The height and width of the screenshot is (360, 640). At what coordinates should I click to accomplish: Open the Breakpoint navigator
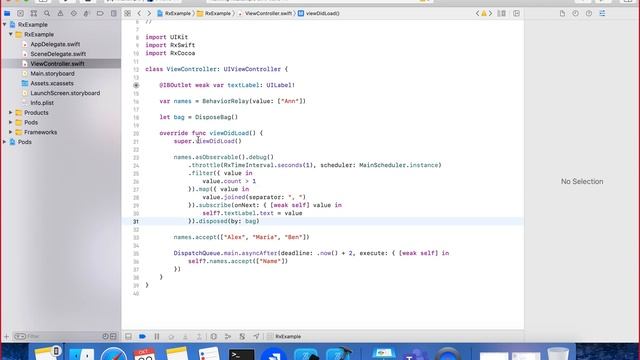pyautogui.click(x=100, y=13)
